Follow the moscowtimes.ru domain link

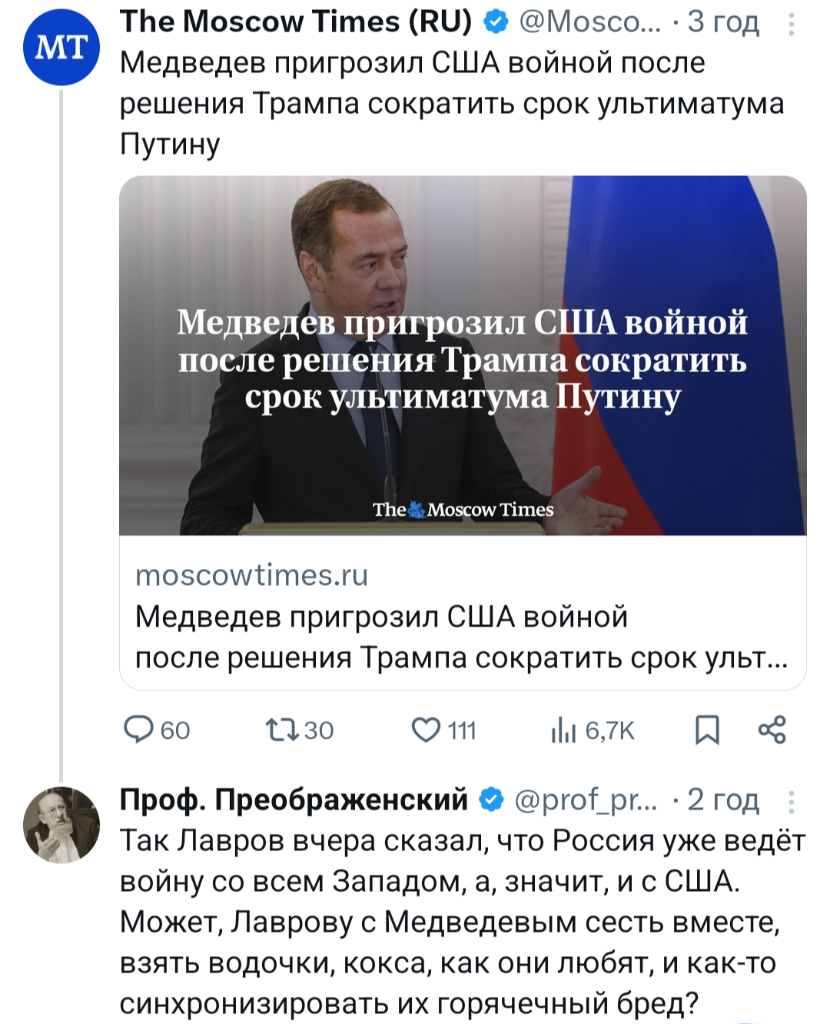pos(251,575)
